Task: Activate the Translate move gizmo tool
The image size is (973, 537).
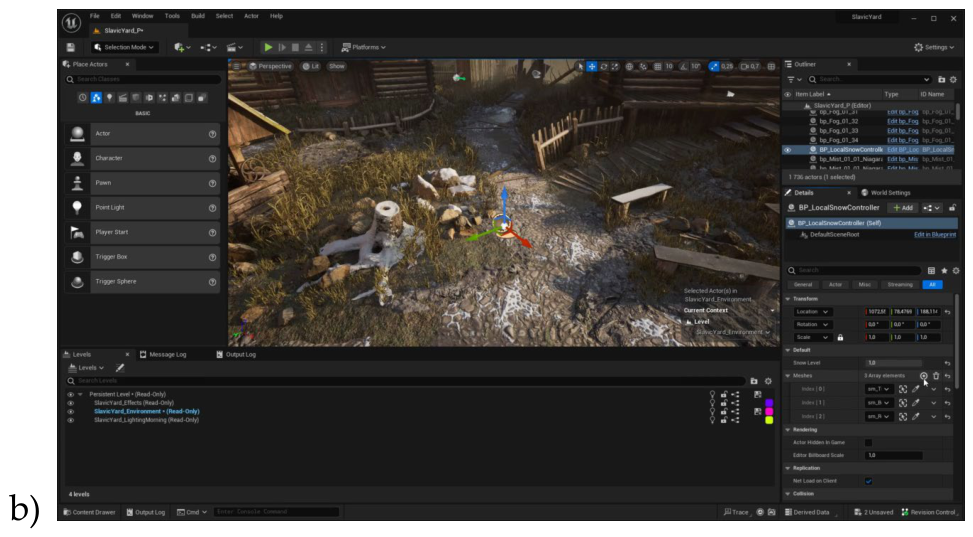Action: pyautogui.click(x=592, y=66)
